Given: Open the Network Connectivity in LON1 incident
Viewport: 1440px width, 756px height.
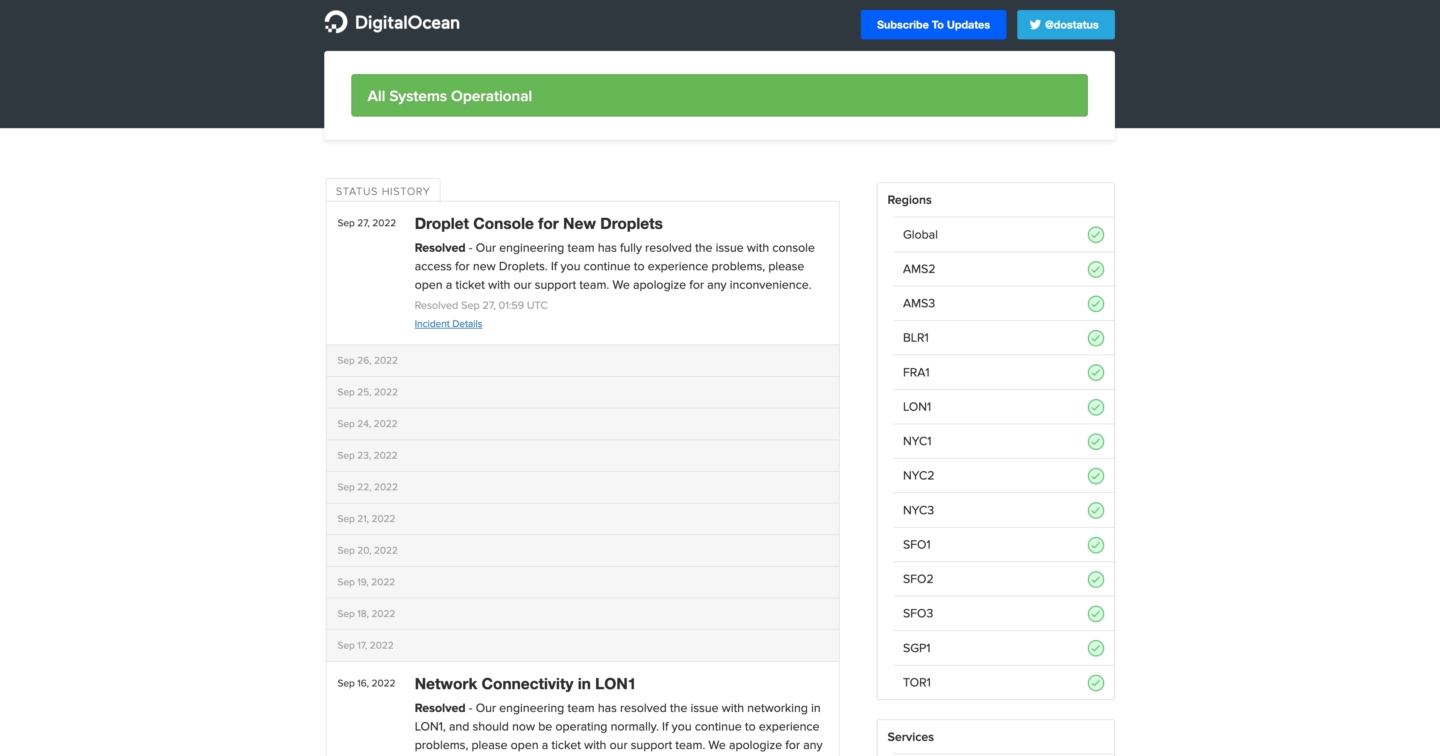Looking at the screenshot, I should (525, 684).
